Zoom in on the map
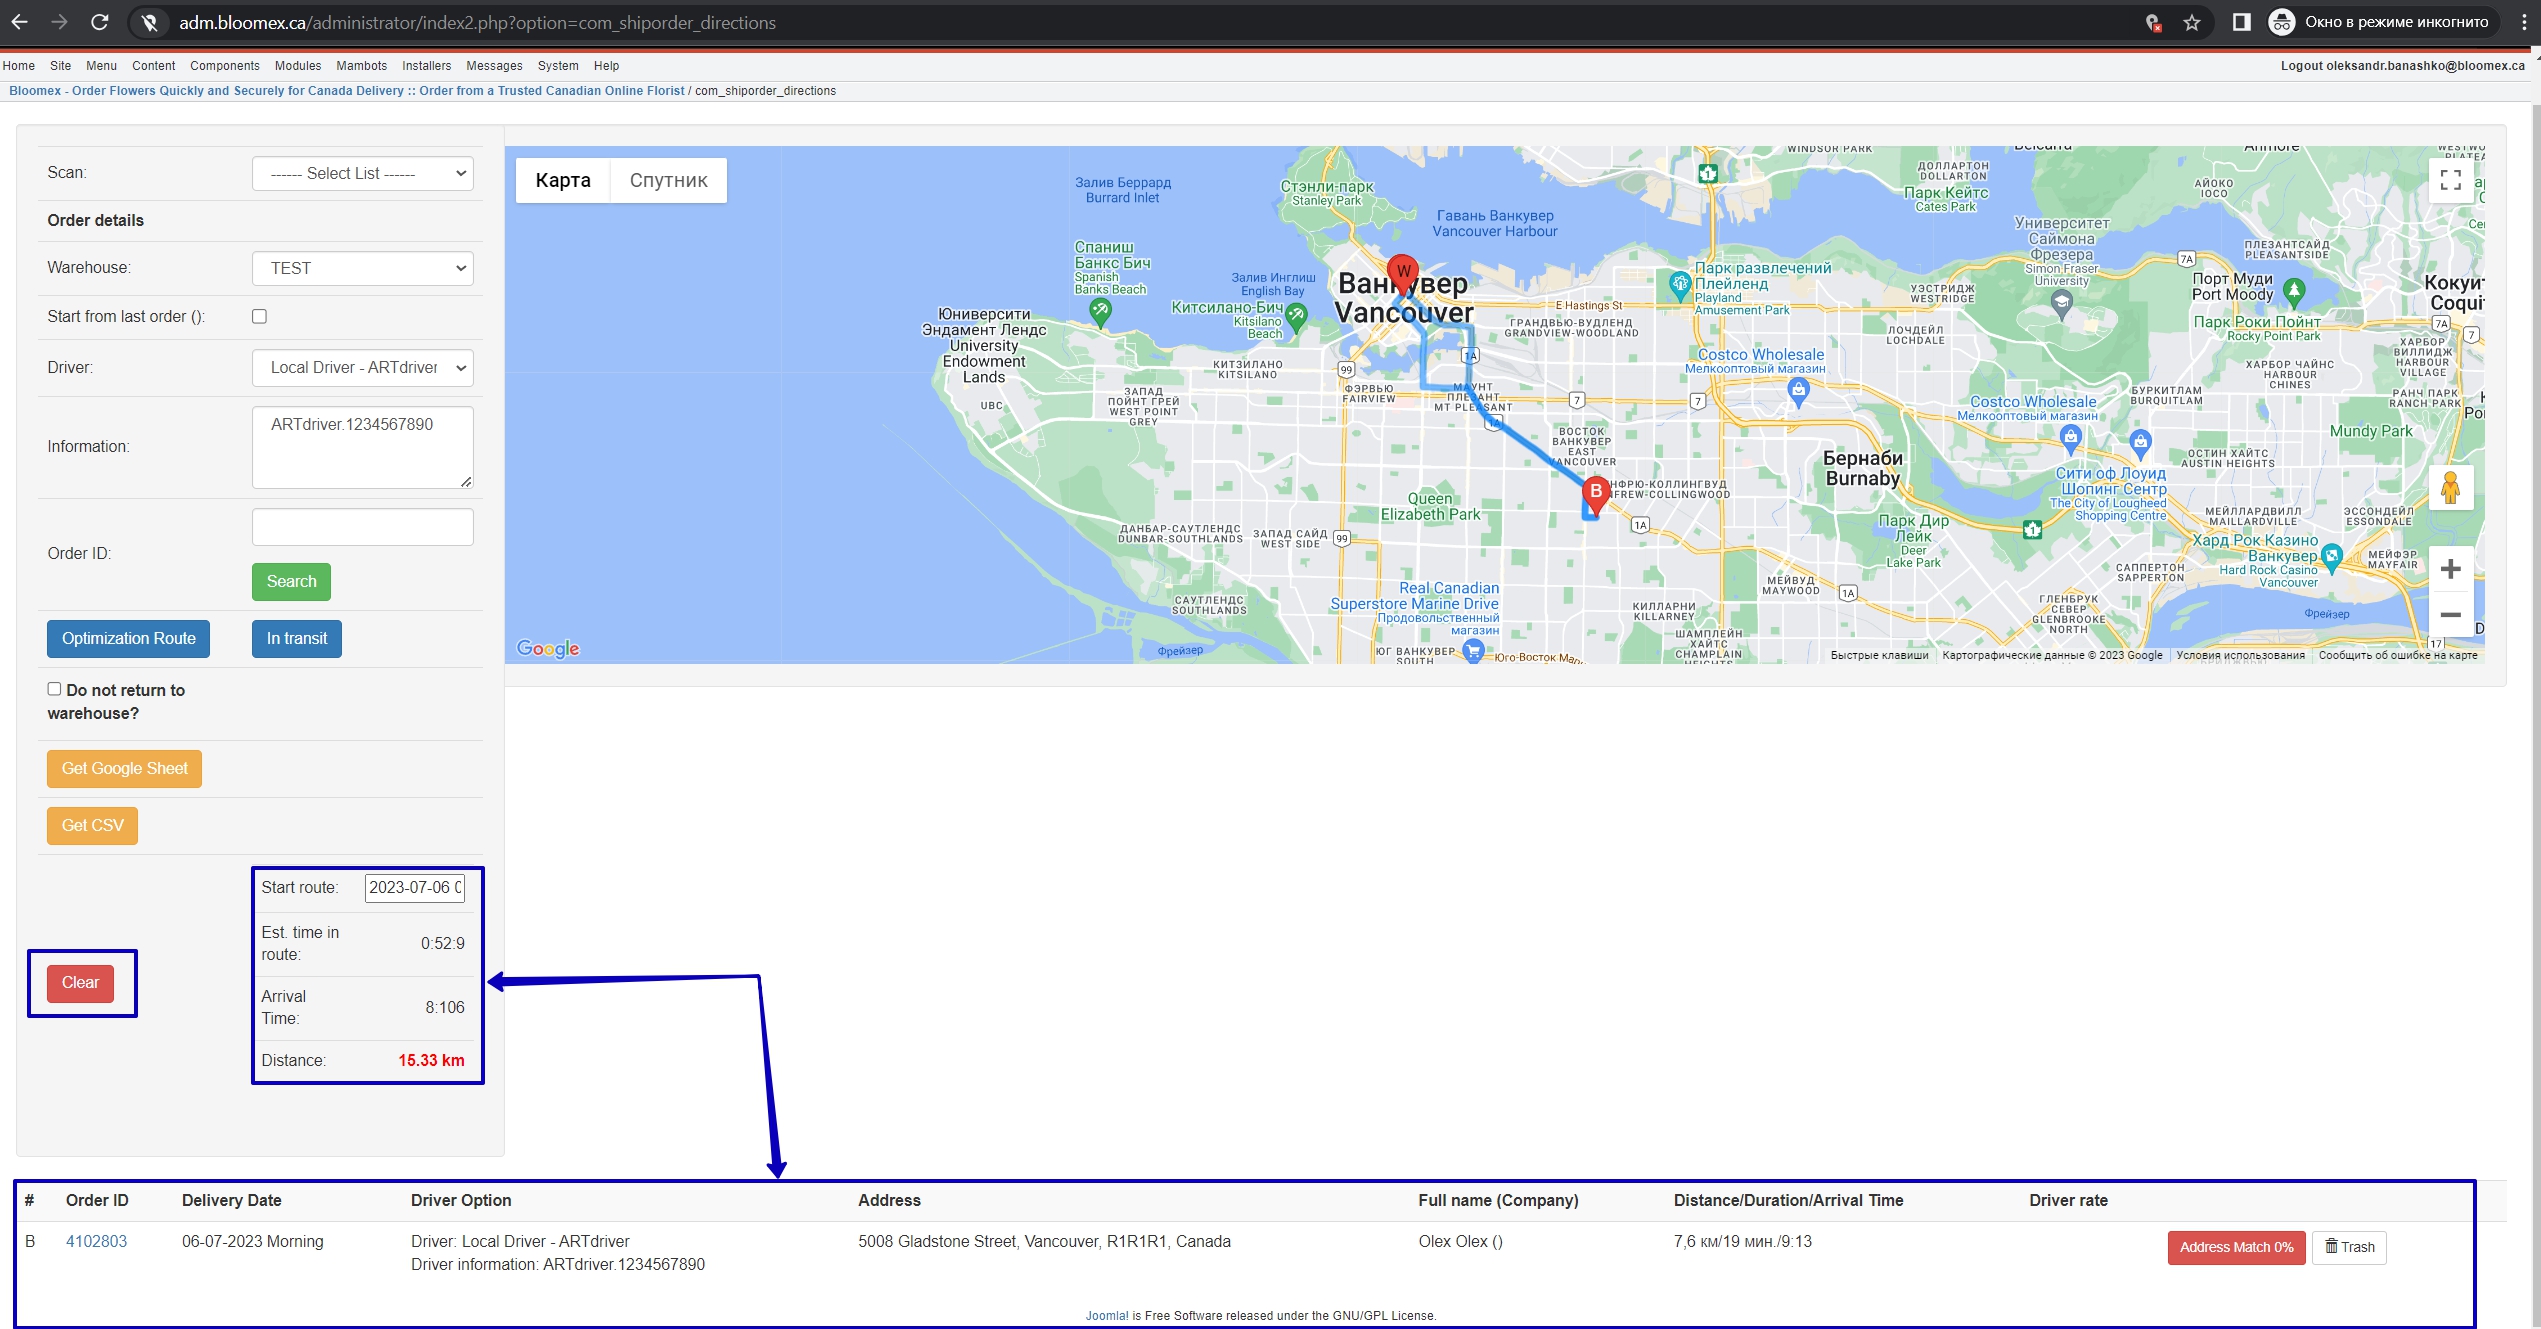 (x=2450, y=569)
